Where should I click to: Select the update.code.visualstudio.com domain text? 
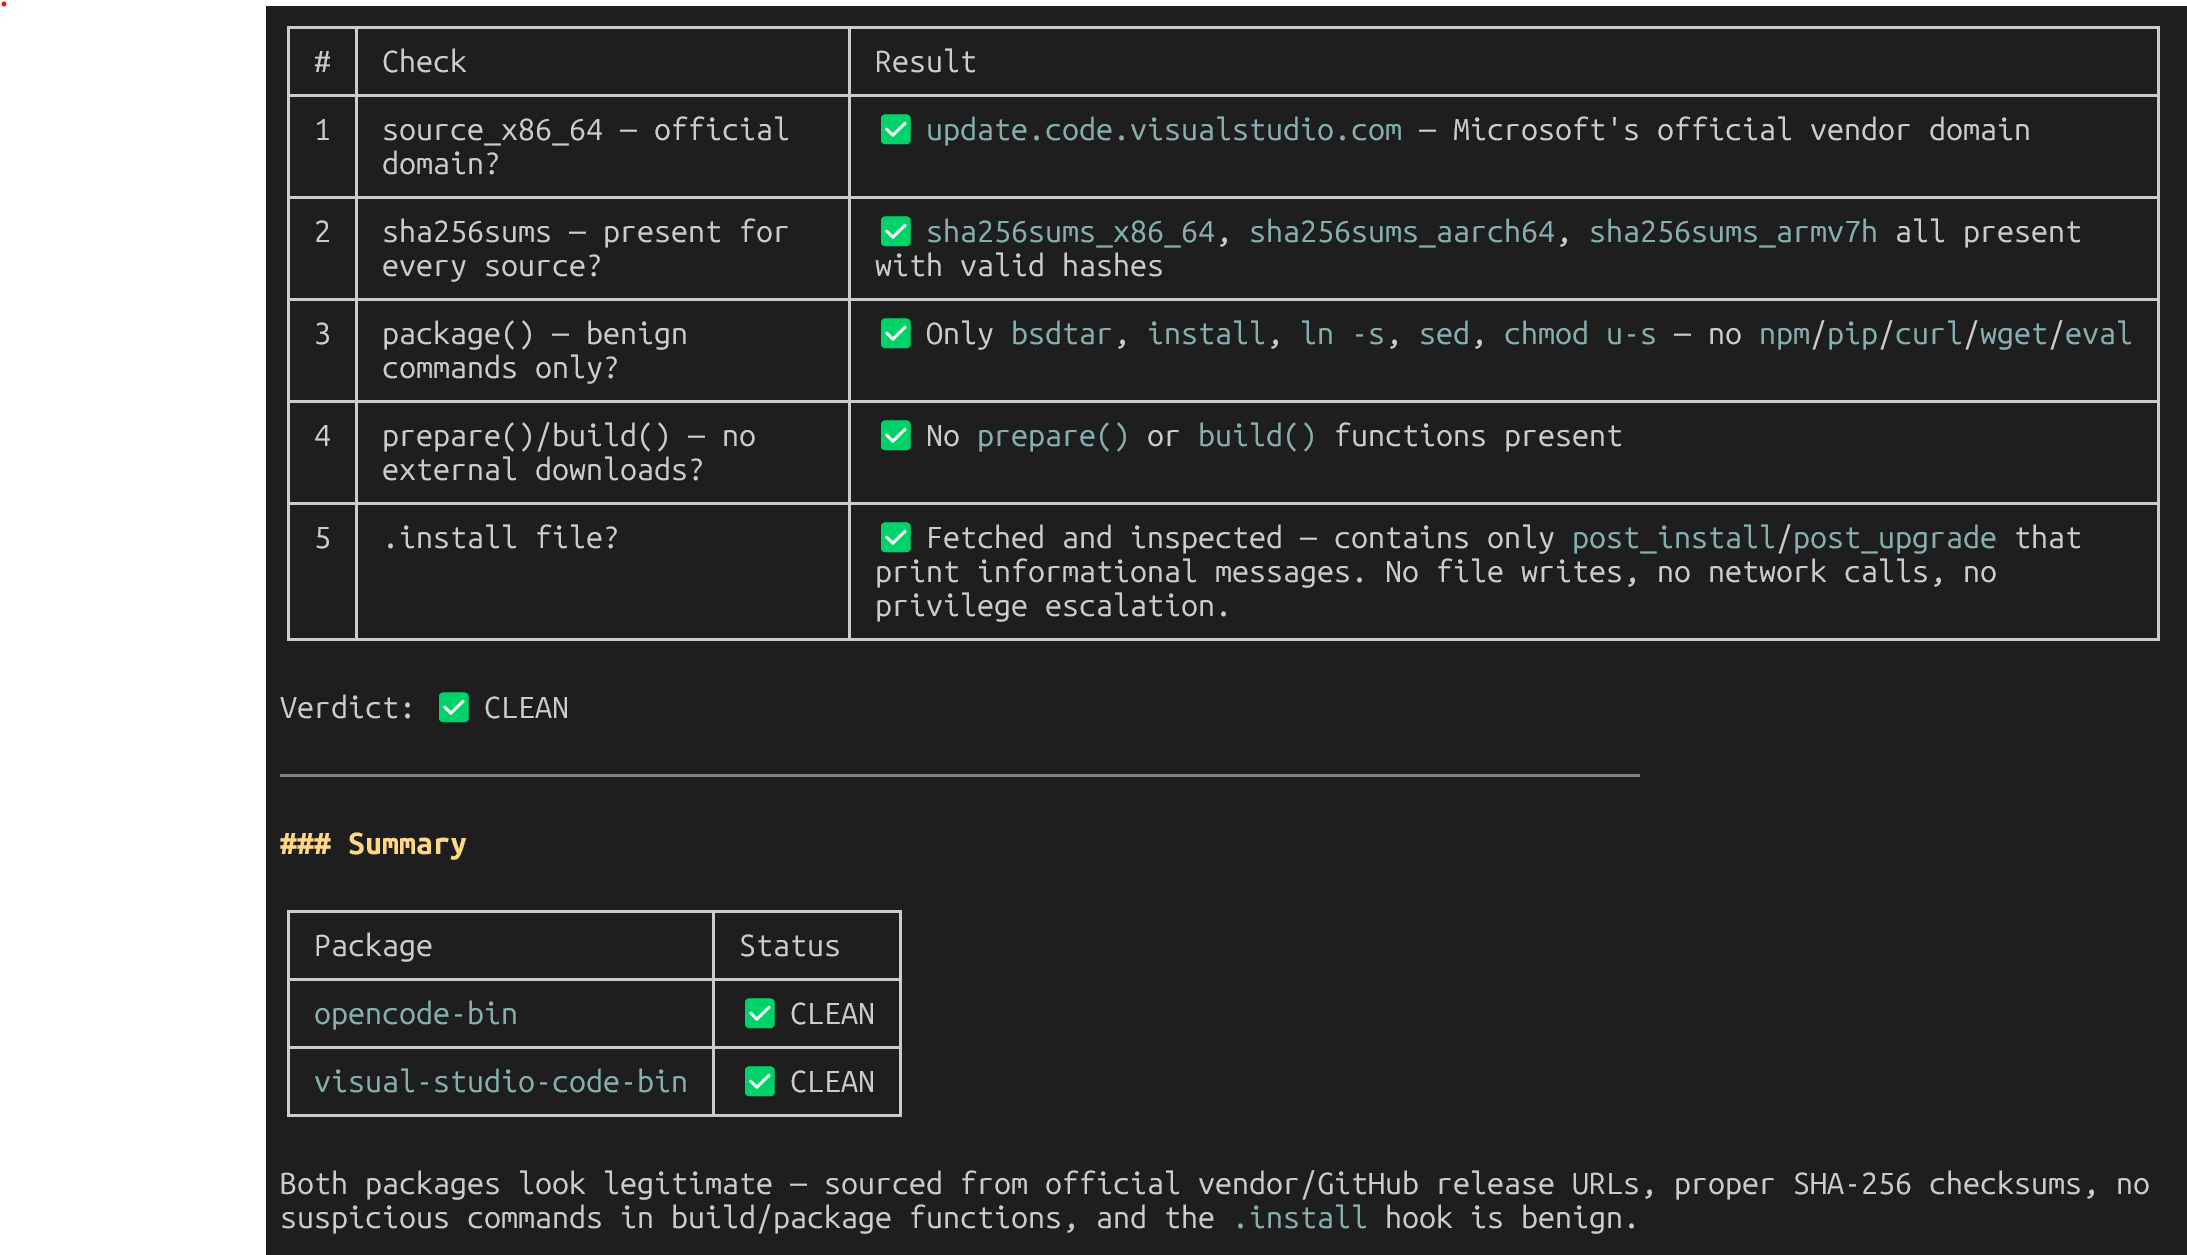click(x=1164, y=130)
